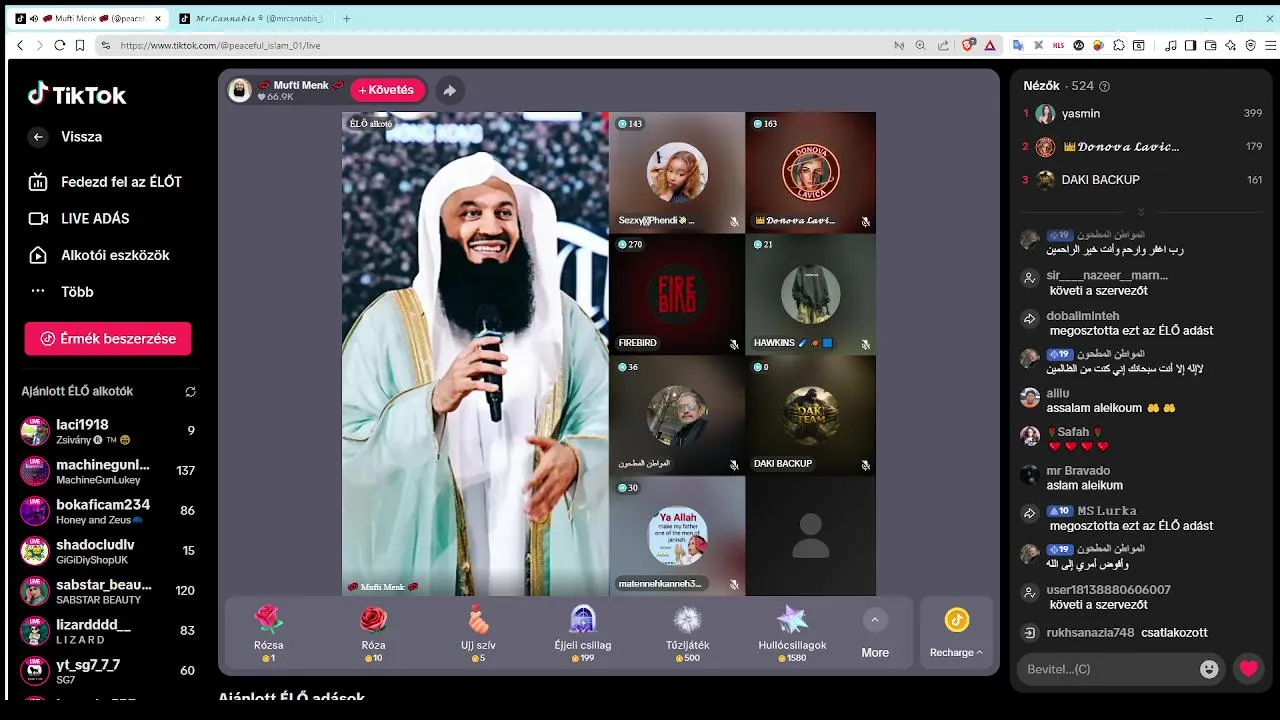Click the address bar URL
This screenshot has width=1280, height=720.
pos(220,46)
